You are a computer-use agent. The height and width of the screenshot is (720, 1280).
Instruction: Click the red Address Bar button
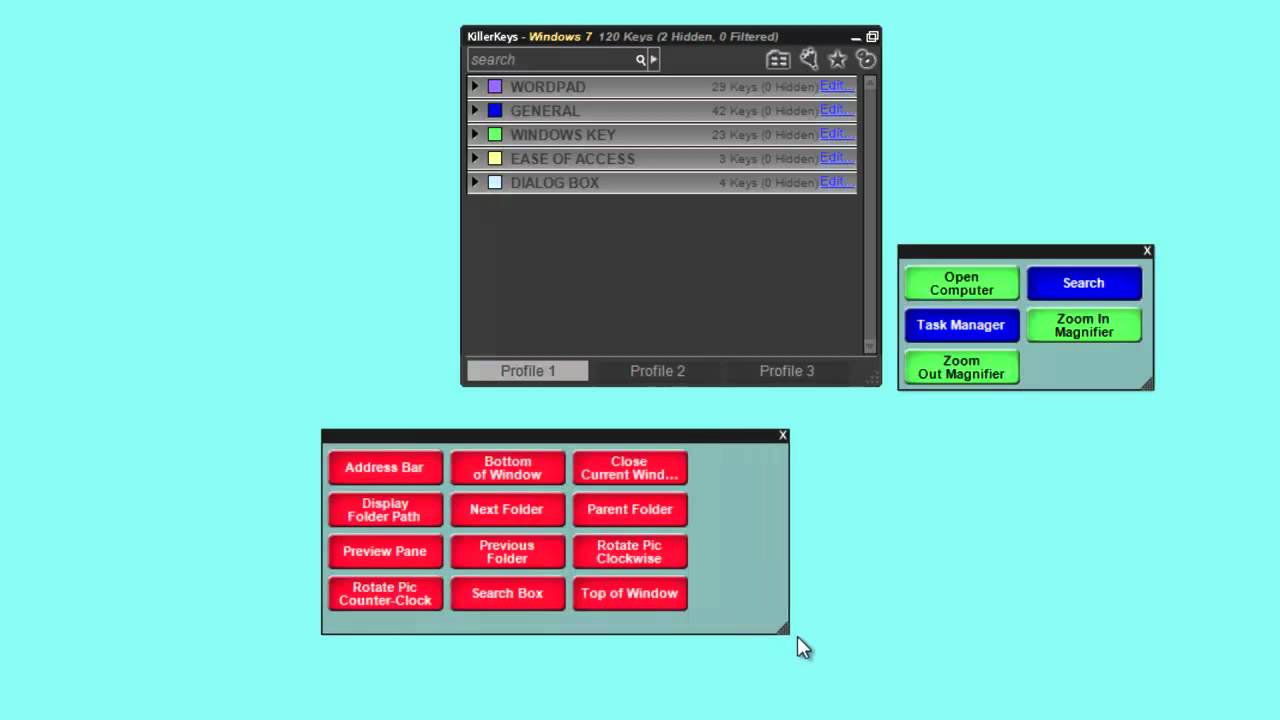pos(385,468)
